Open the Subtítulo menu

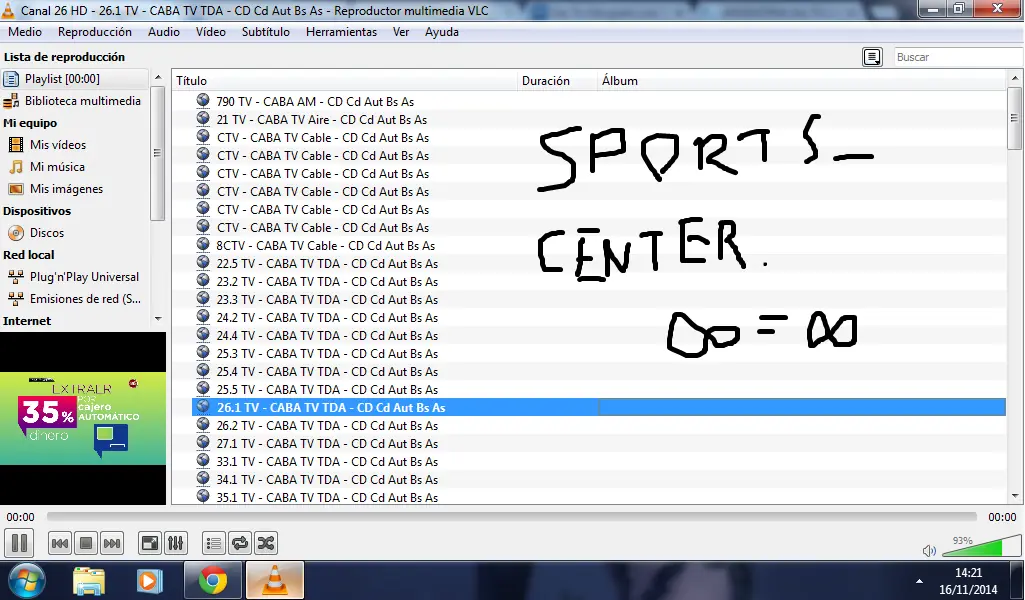coord(265,32)
